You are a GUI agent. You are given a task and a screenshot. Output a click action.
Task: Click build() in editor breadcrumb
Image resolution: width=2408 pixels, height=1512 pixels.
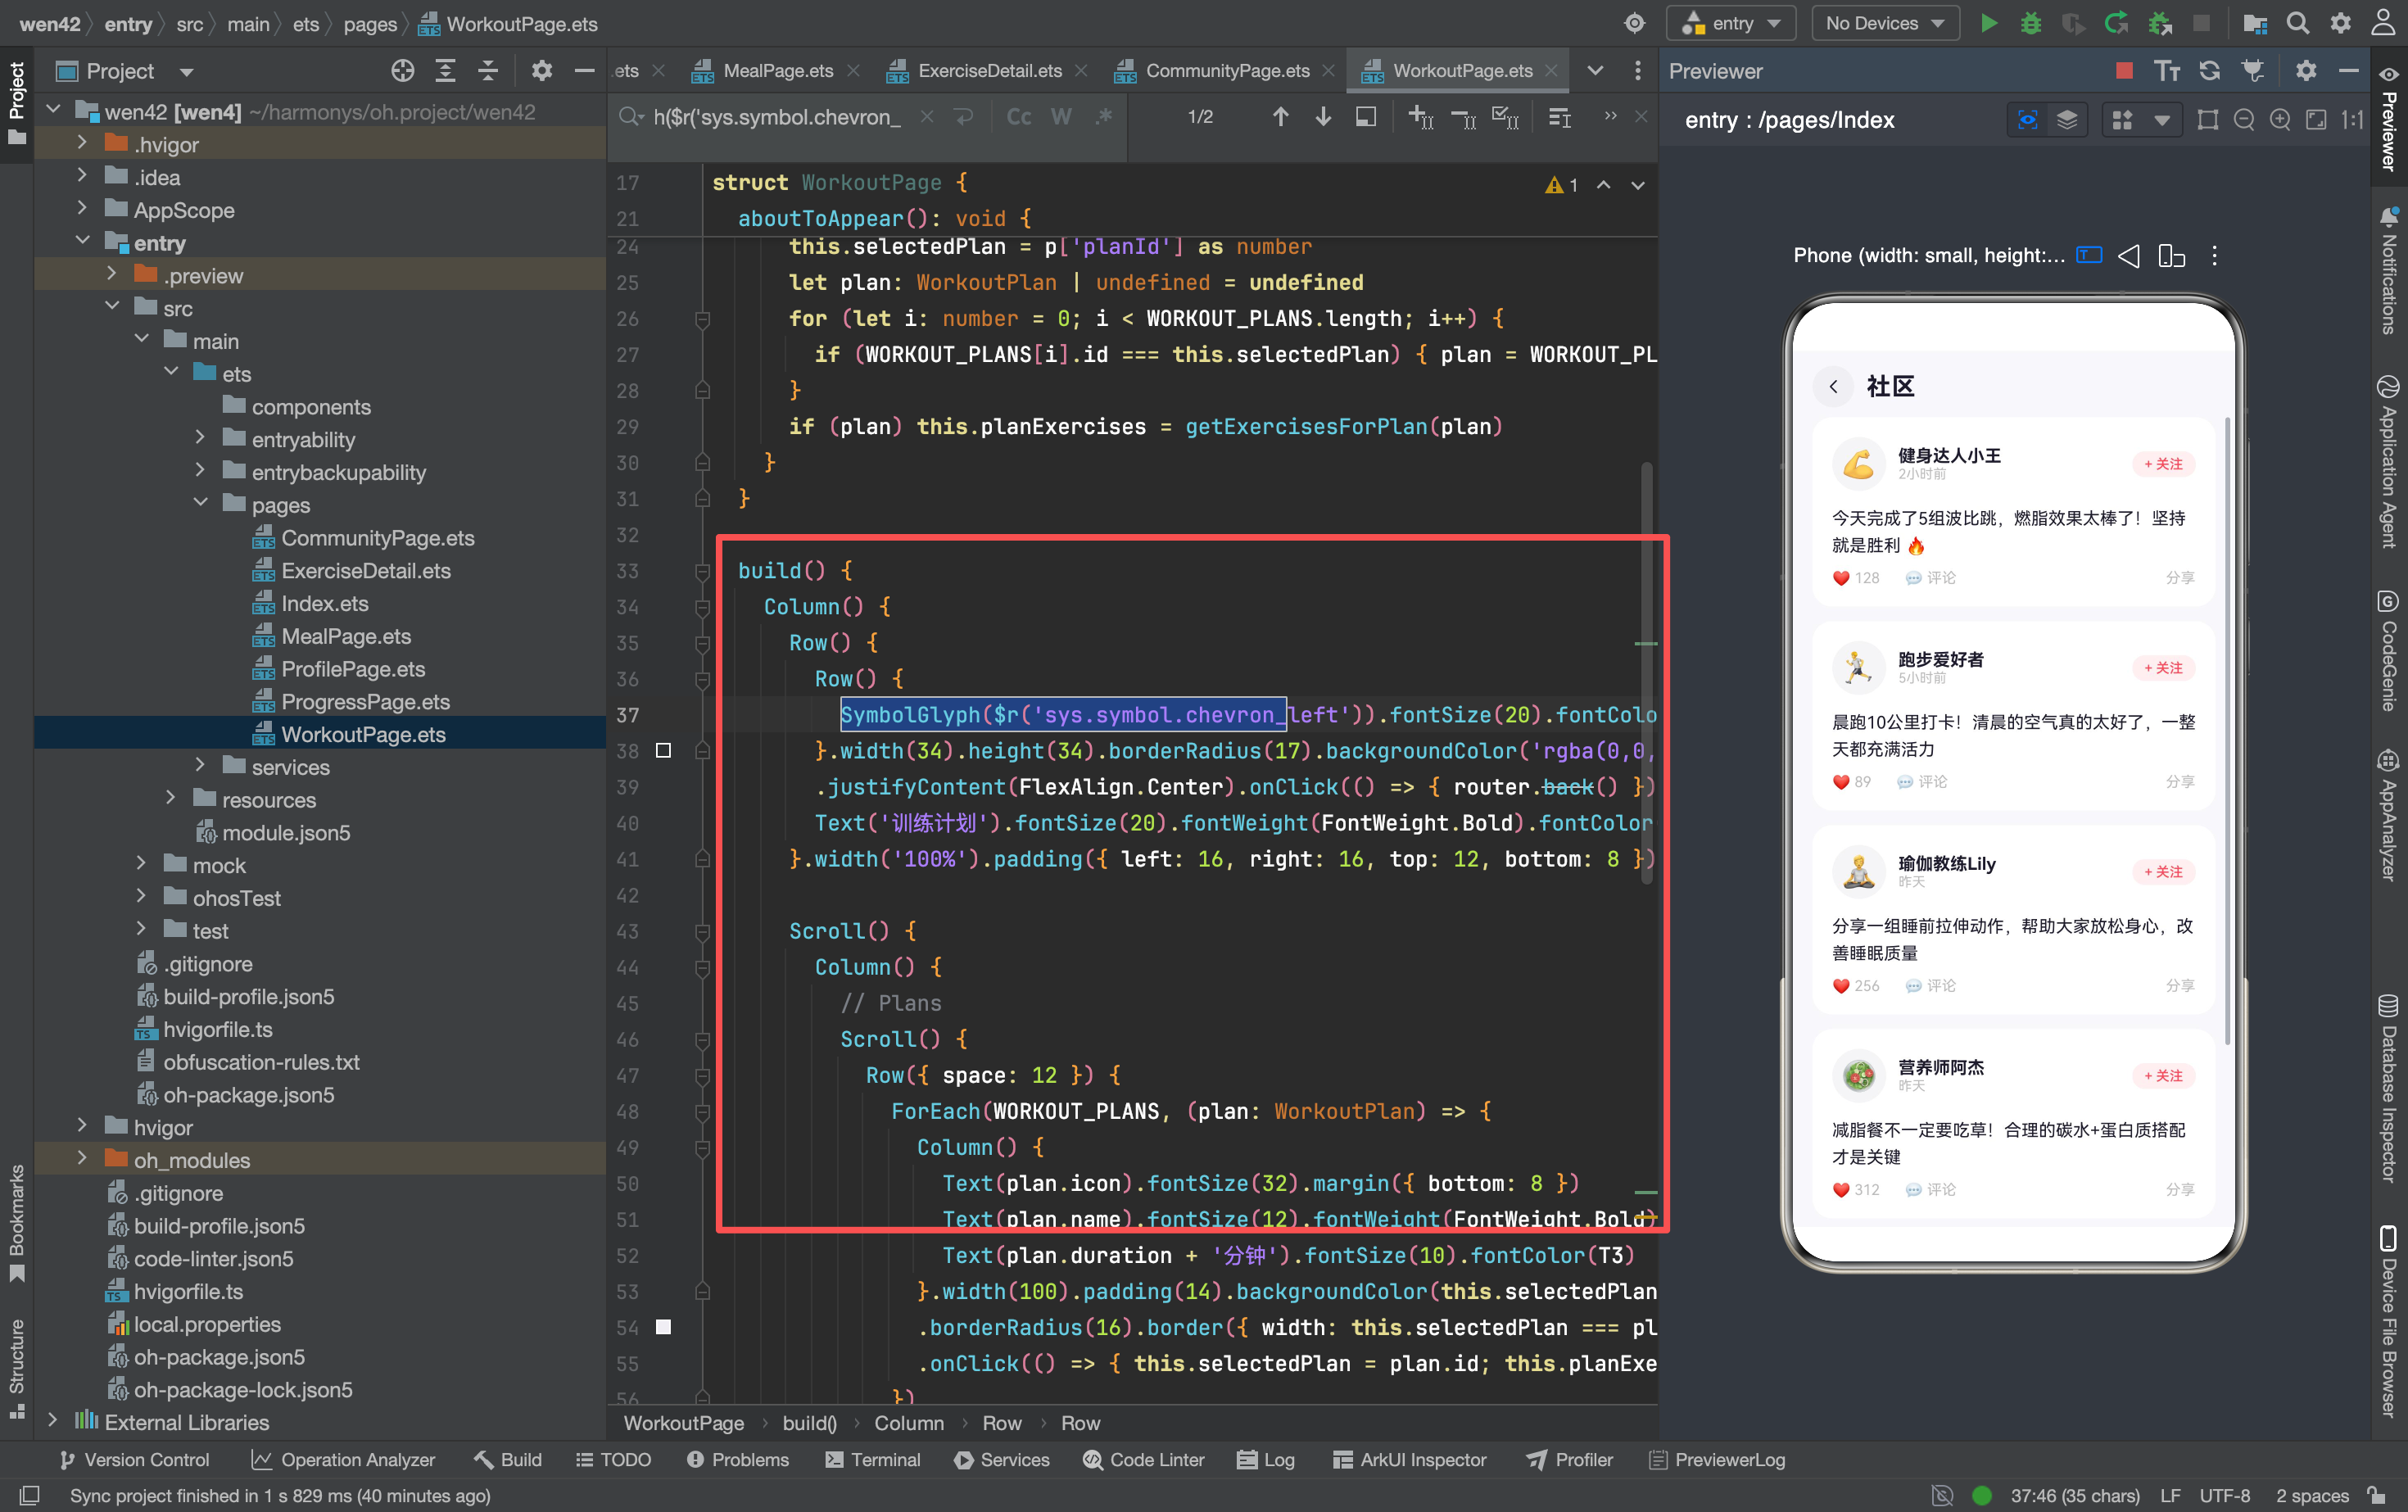[x=809, y=1423]
